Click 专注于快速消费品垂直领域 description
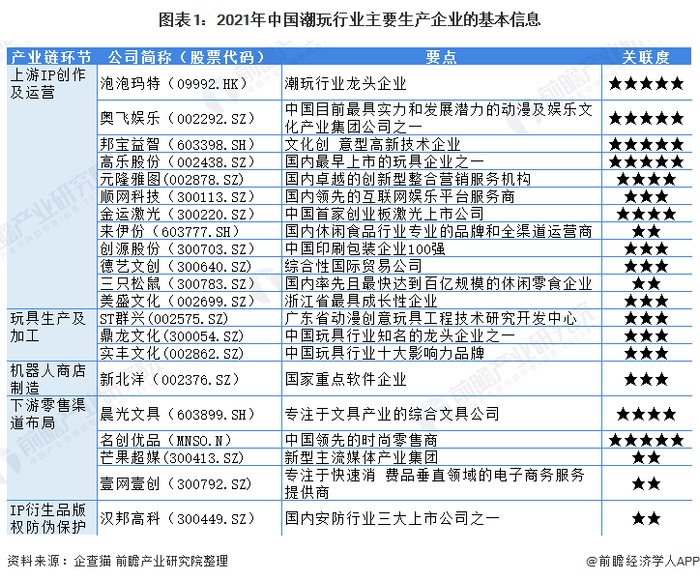This screenshot has height=581, width=700. 435,484
